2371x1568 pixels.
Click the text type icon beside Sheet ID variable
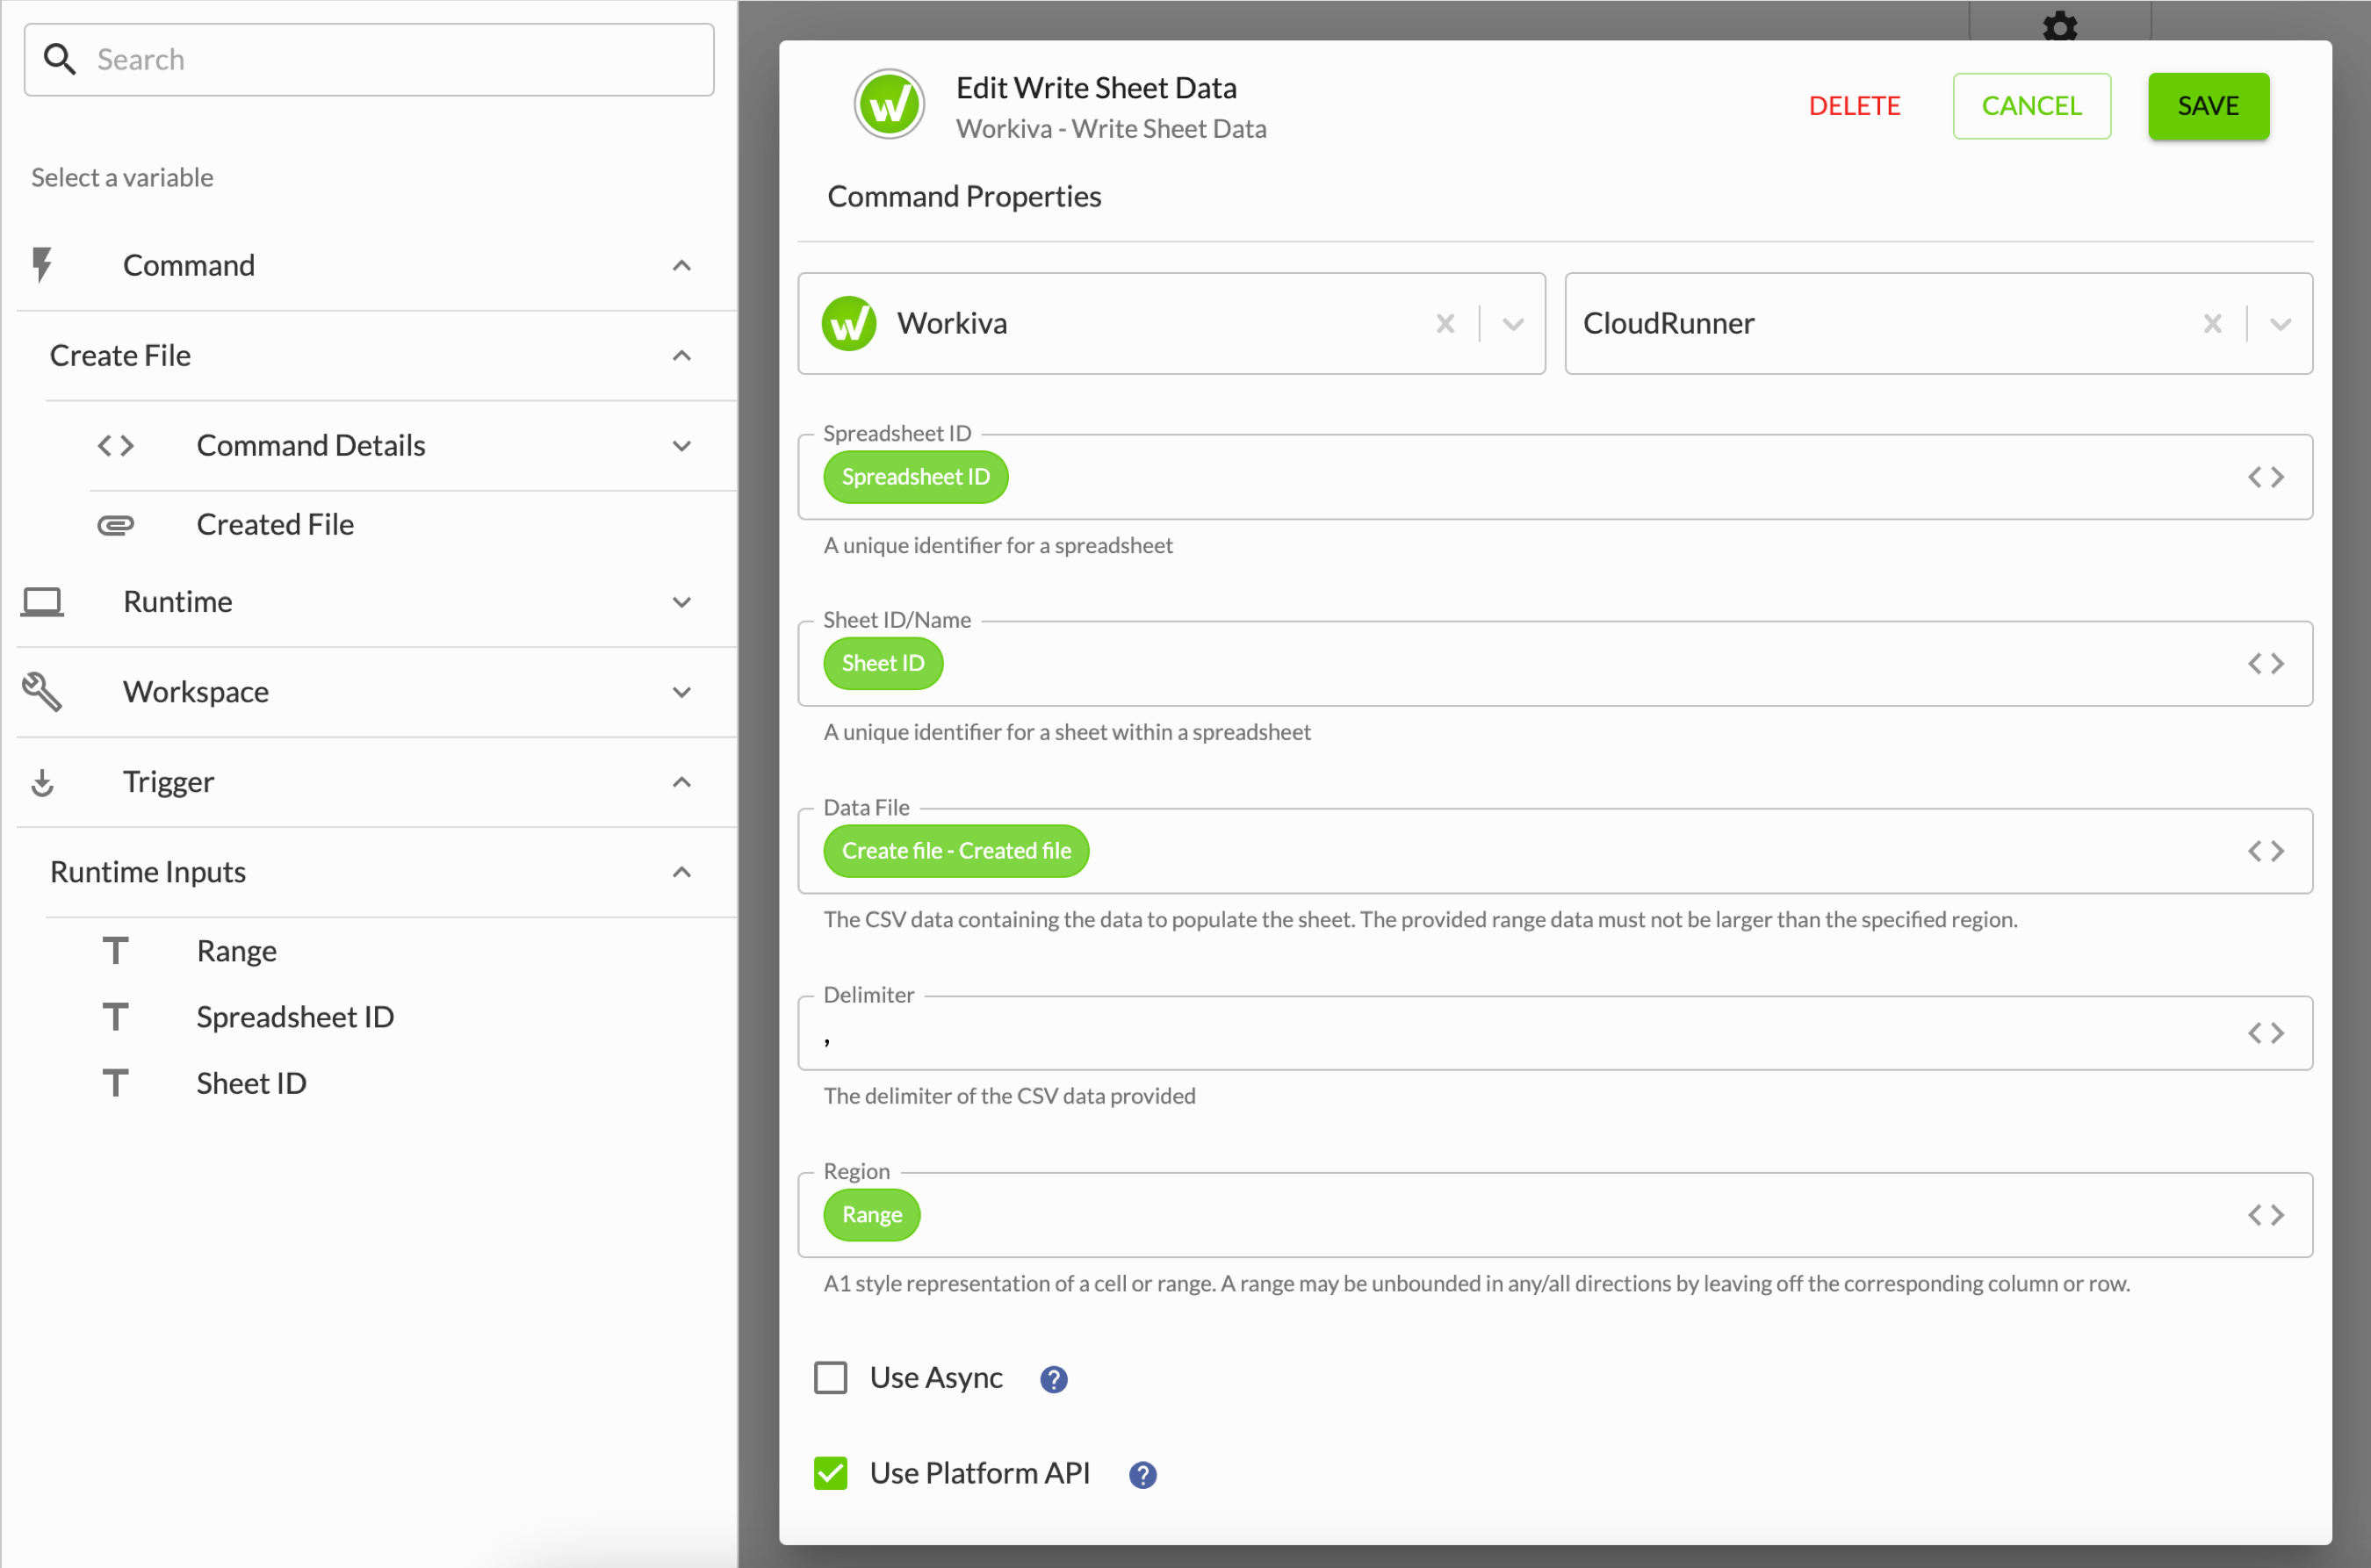pos(115,1083)
